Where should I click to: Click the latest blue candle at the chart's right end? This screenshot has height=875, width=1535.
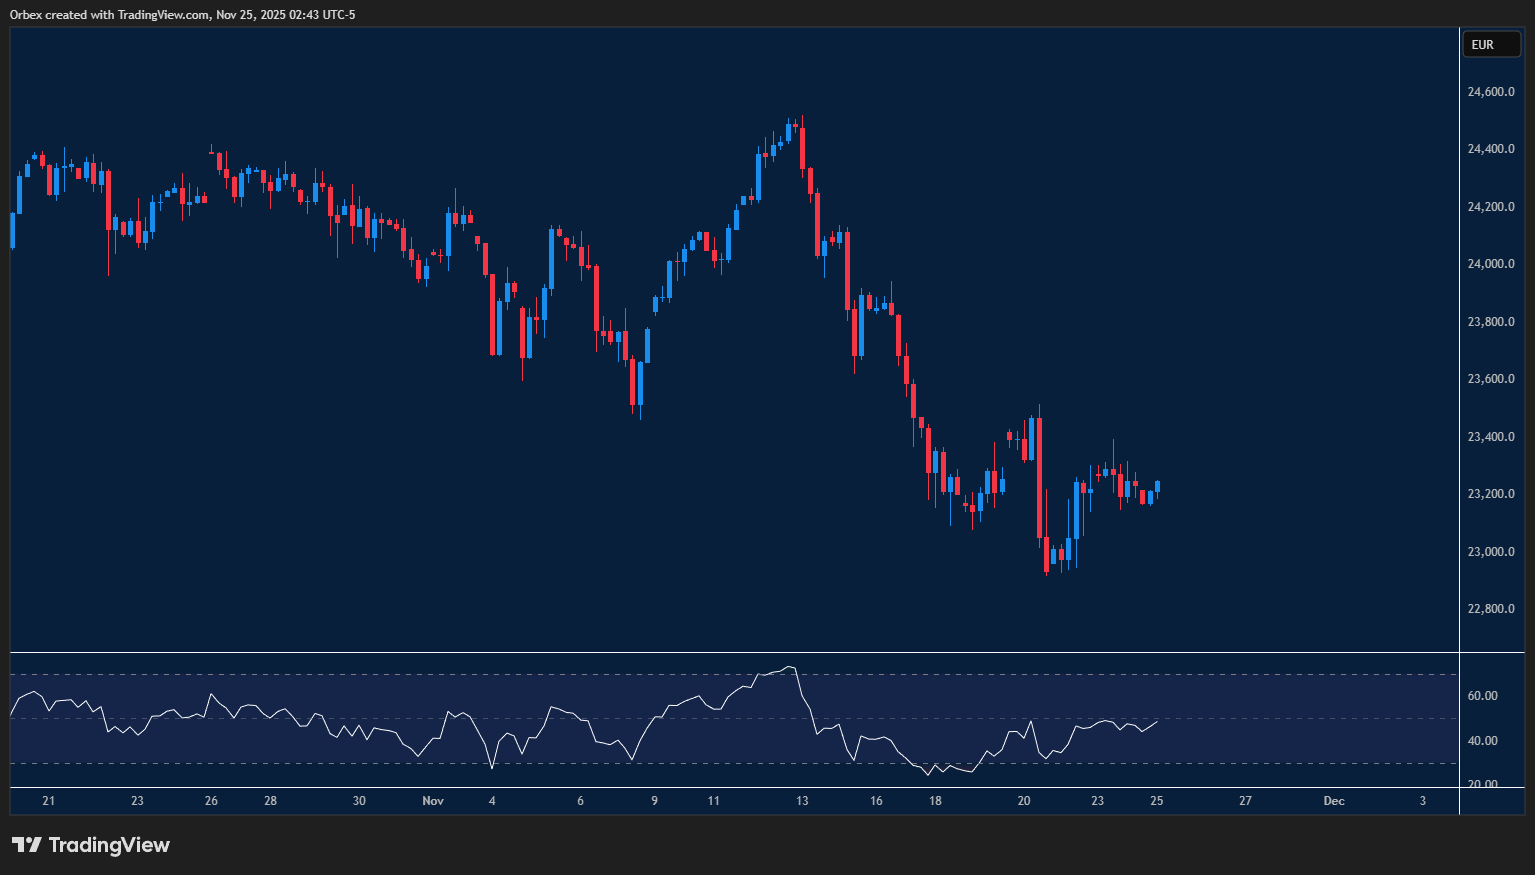click(x=1157, y=486)
